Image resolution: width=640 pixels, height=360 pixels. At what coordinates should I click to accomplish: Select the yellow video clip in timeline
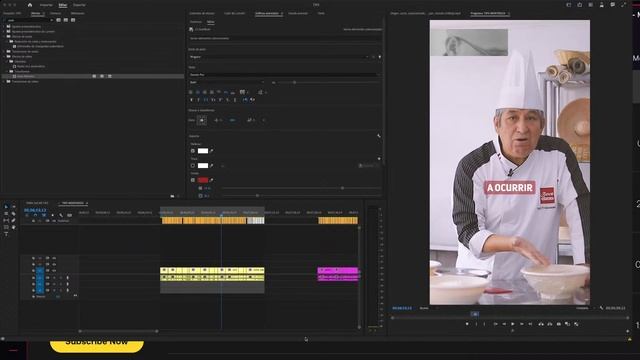point(212,270)
